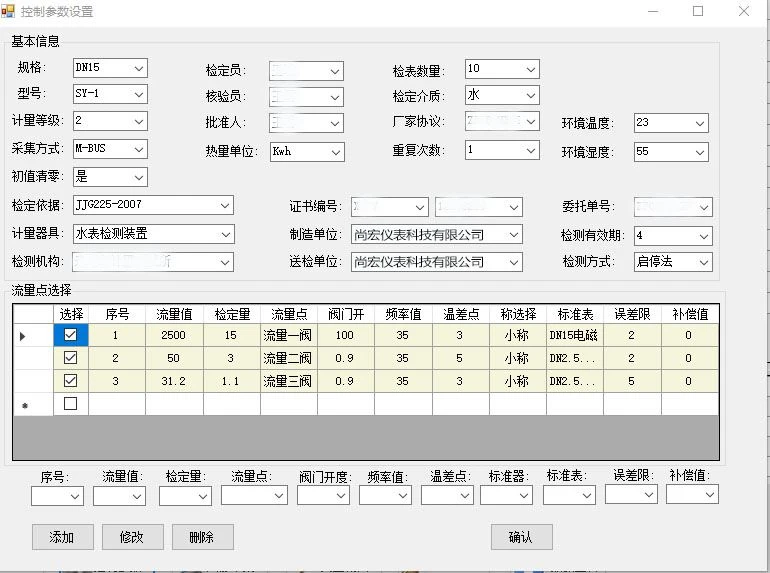Click the 删除 button
Screen dimensions: 770x573
(x=202, y=537)
